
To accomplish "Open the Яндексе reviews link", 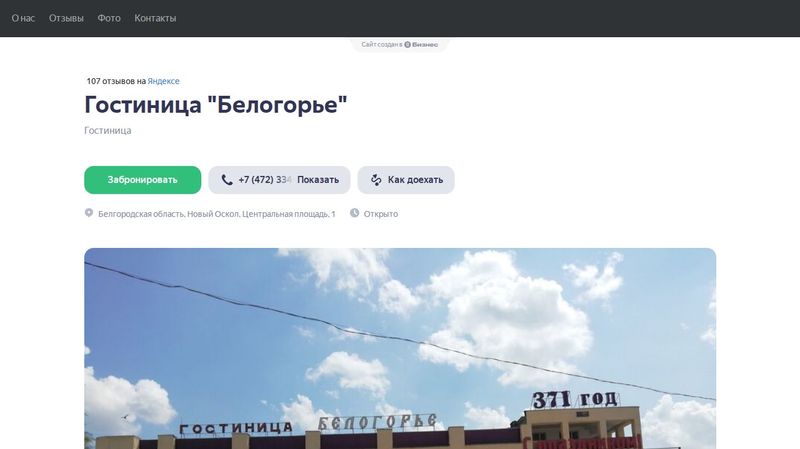I will pyautogui.click(x=163, y=81).
